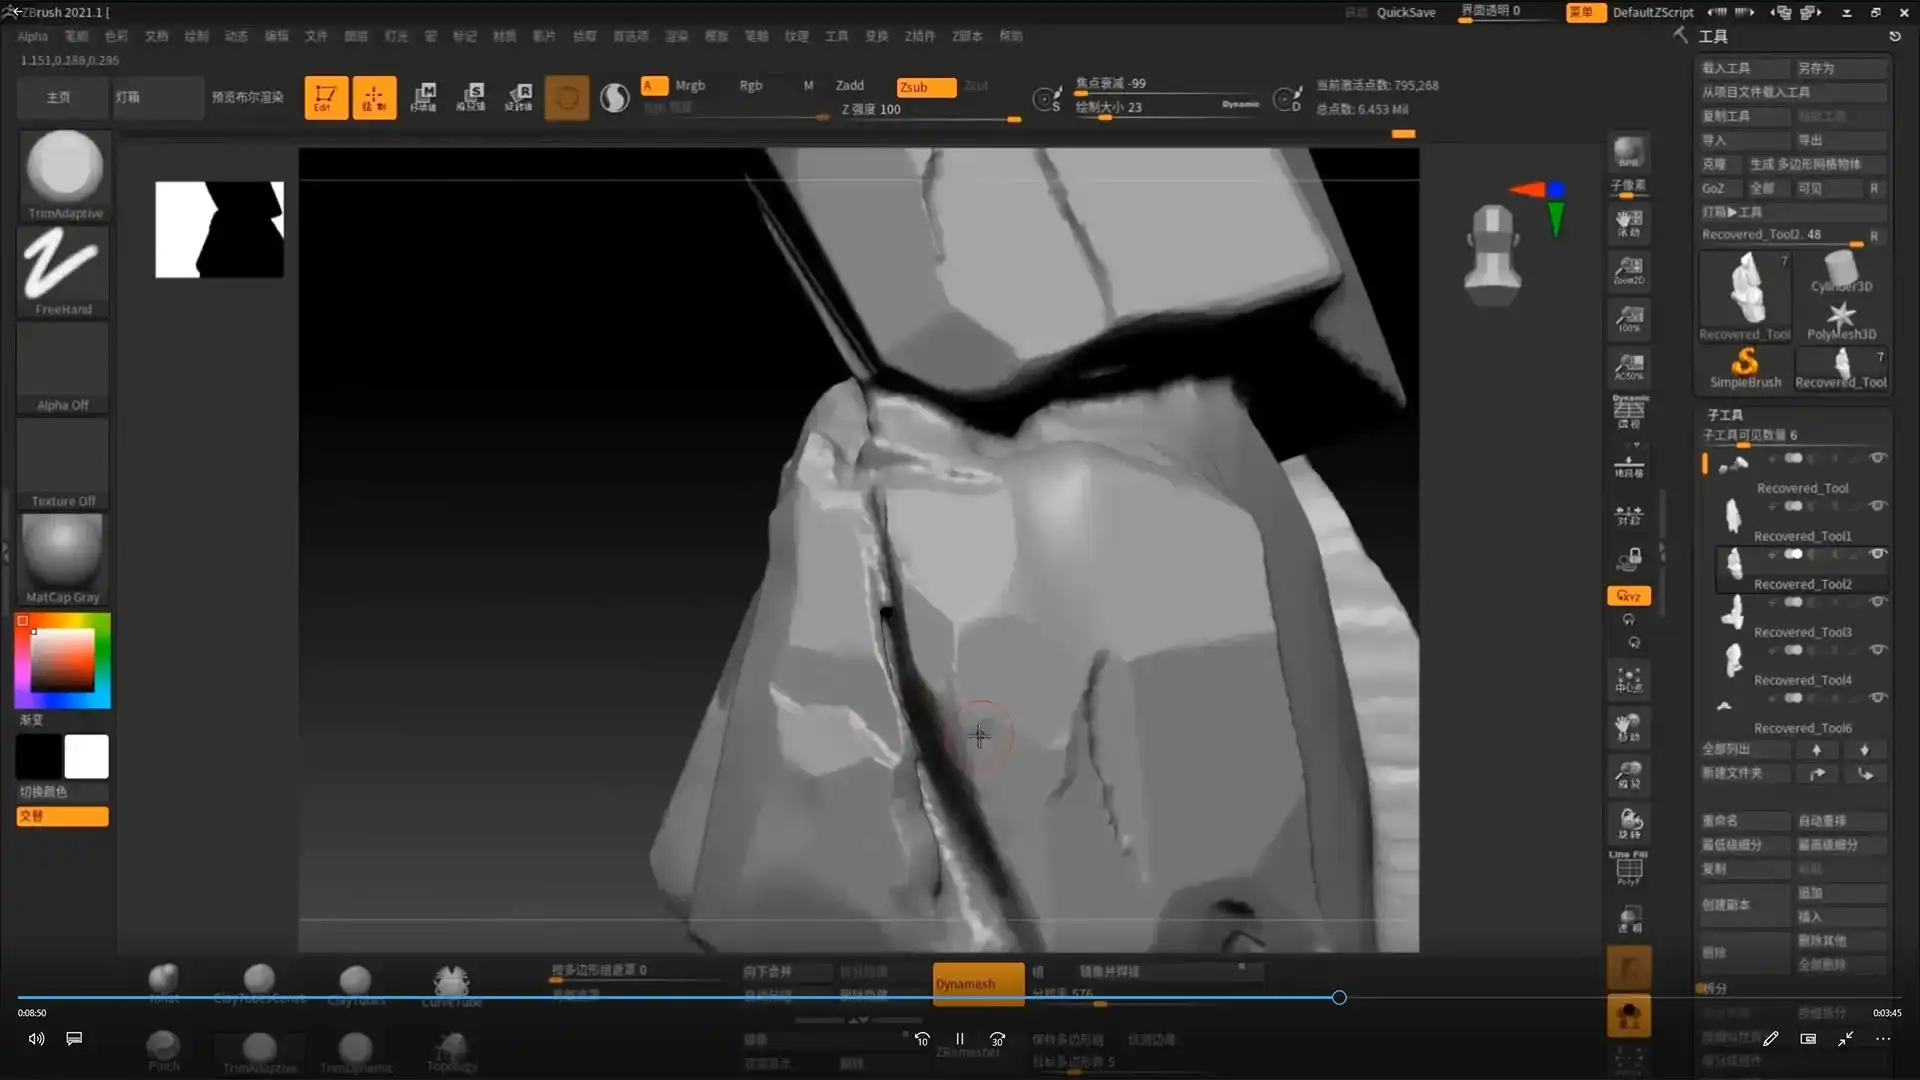Select the Rotate gizmo icon
Viewport: 1920px width, 1080px height.
(x=519, y=98)
